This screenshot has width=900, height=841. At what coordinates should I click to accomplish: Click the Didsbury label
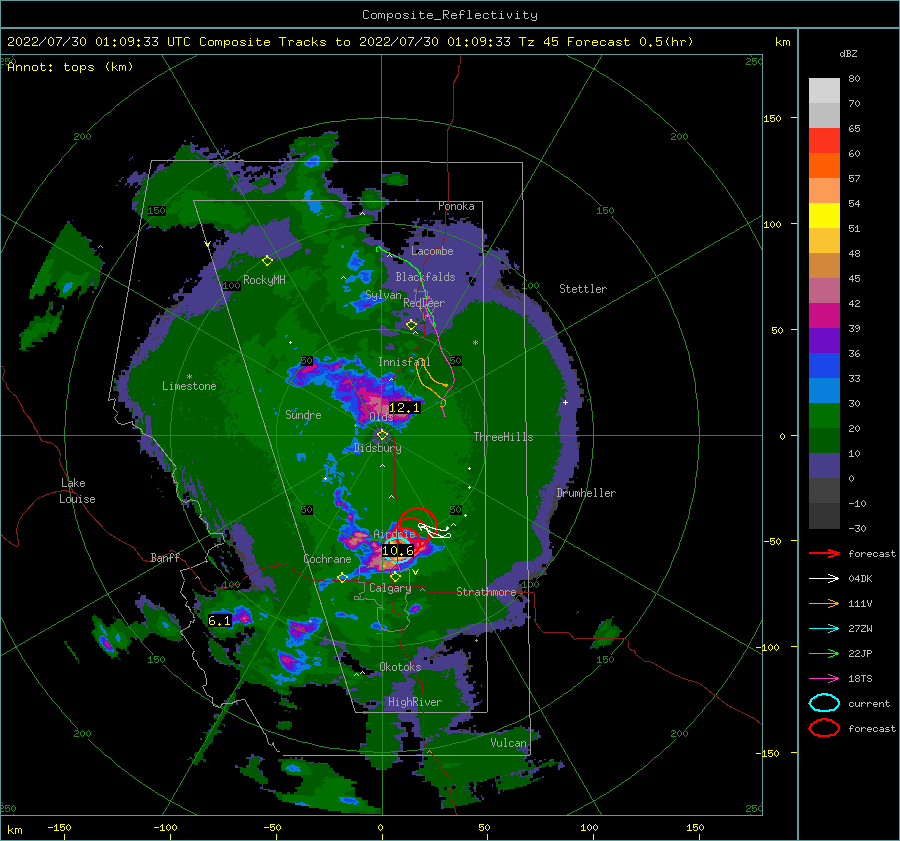(x=377, y=448)
